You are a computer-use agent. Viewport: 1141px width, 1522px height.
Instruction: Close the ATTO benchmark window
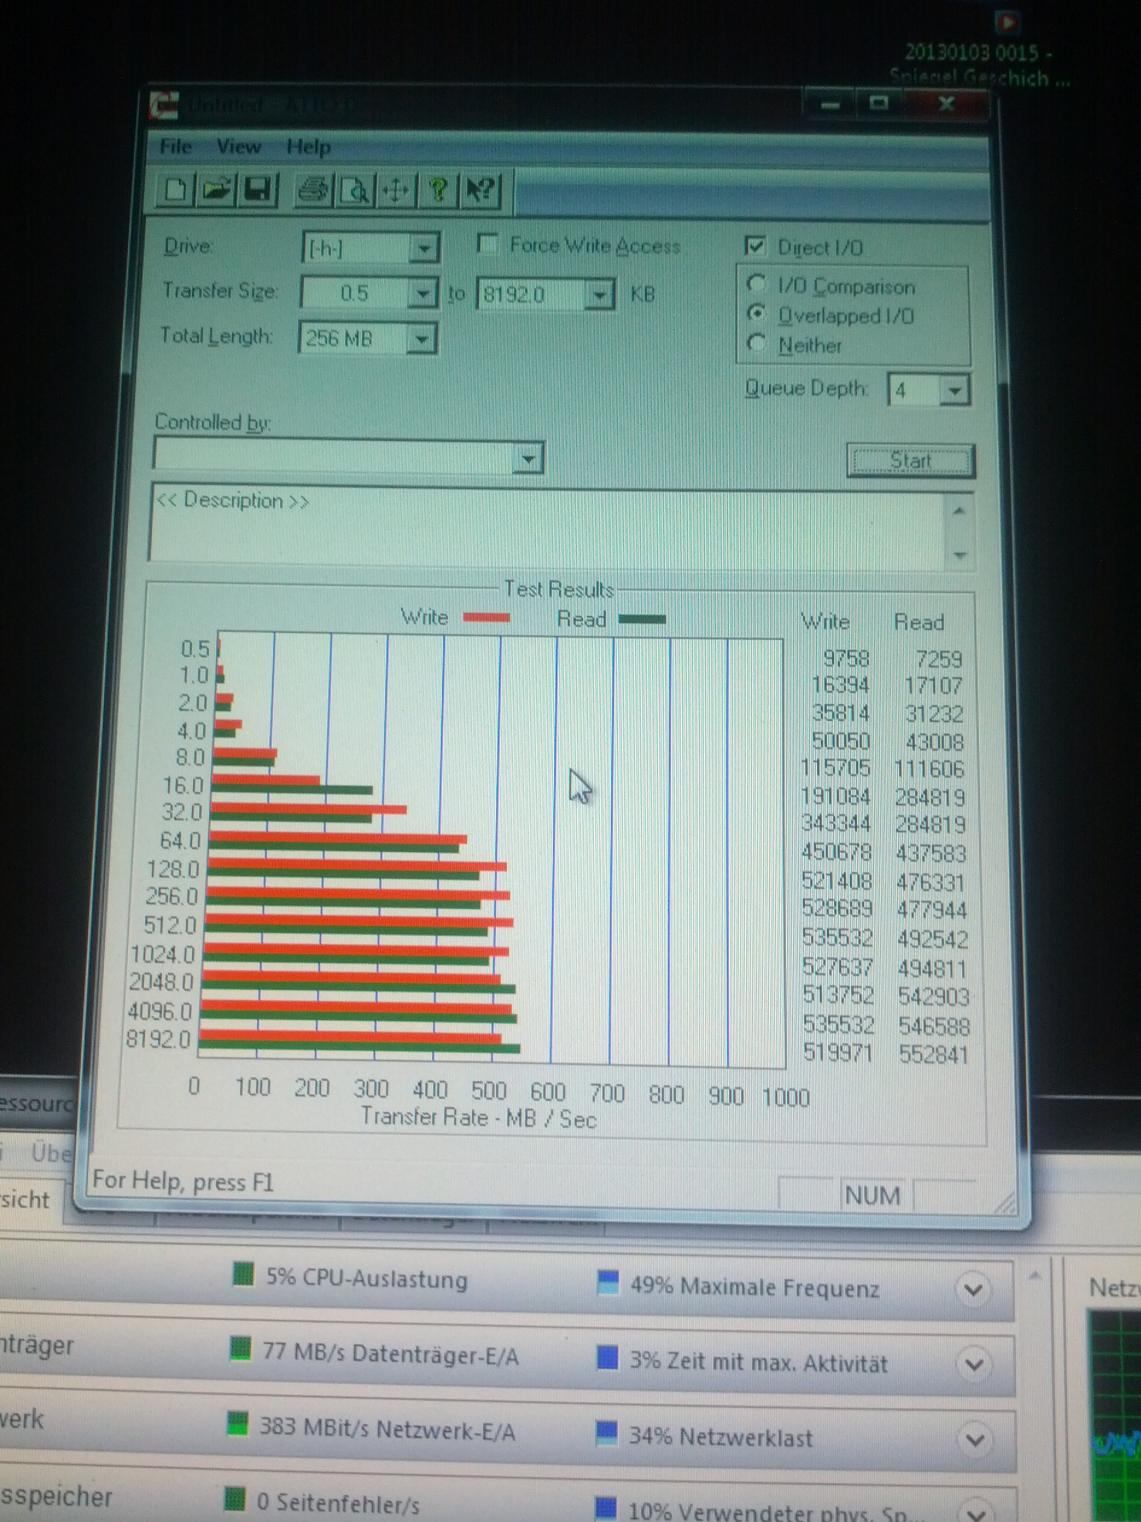point(945,103)
